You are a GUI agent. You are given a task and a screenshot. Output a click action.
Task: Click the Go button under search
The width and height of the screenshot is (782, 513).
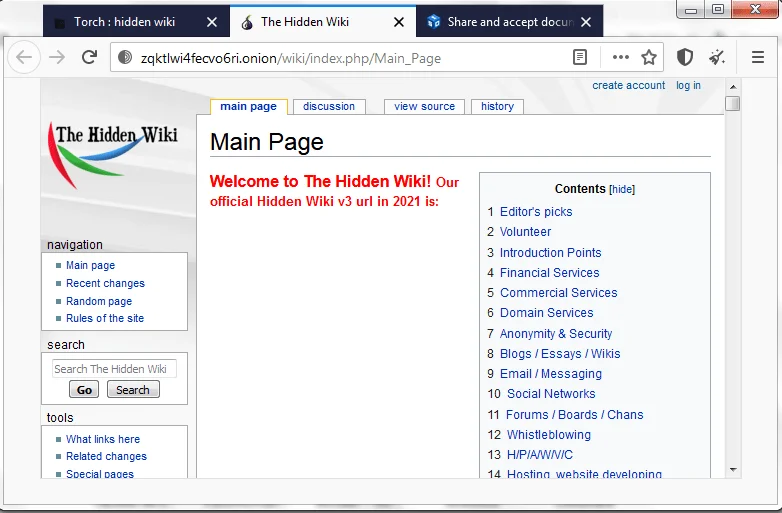84,389
